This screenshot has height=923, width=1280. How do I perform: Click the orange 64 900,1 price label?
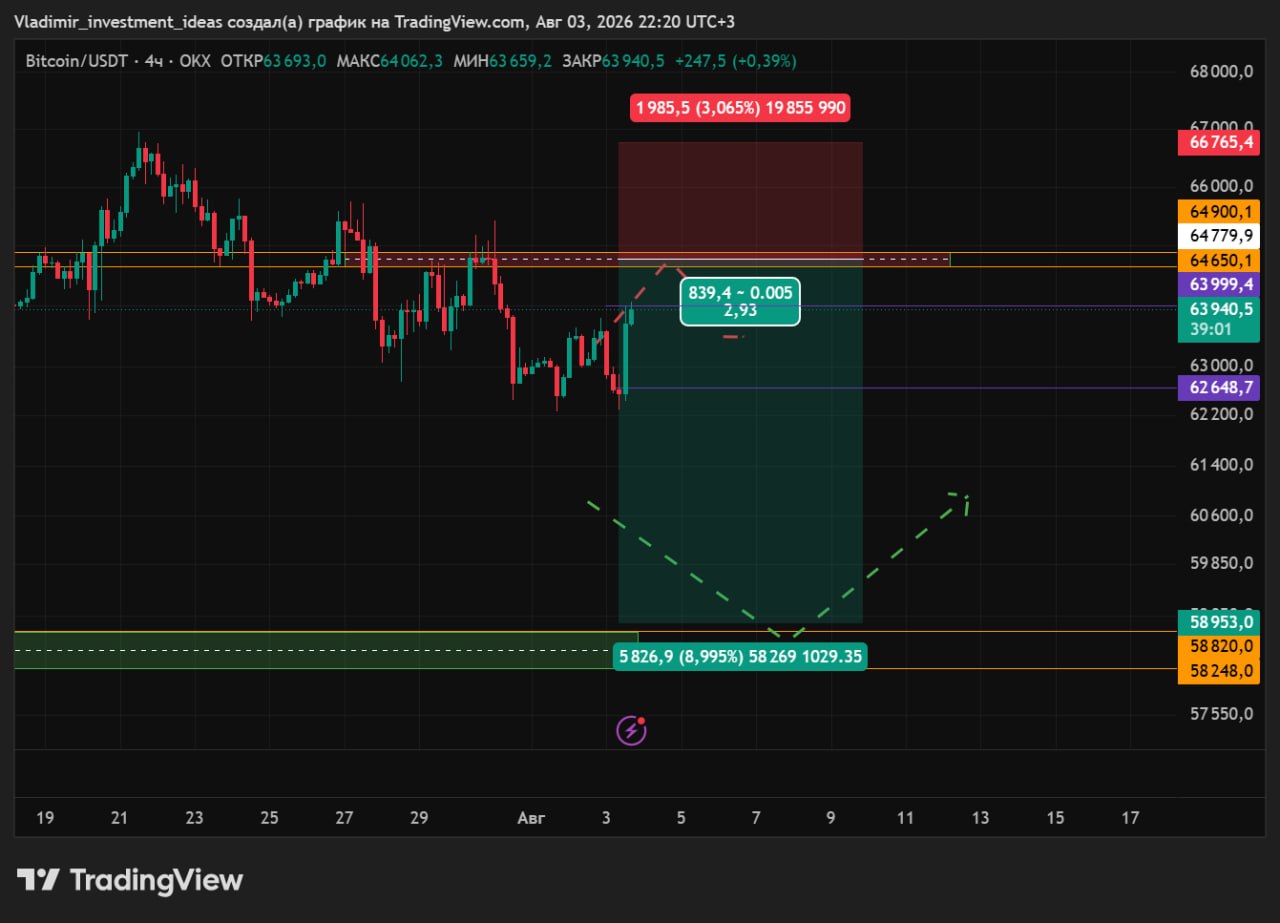pos(1220,212)
